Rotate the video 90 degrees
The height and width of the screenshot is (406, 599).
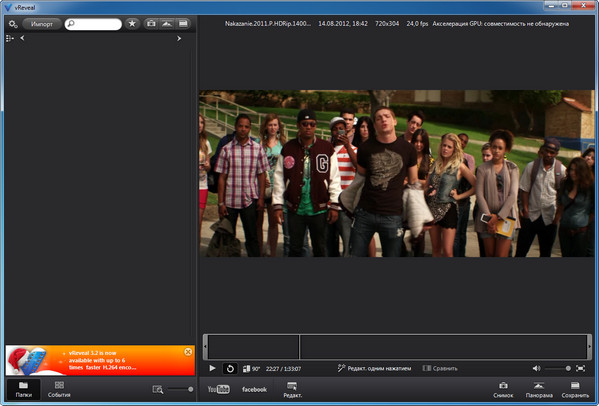[251, 369]
